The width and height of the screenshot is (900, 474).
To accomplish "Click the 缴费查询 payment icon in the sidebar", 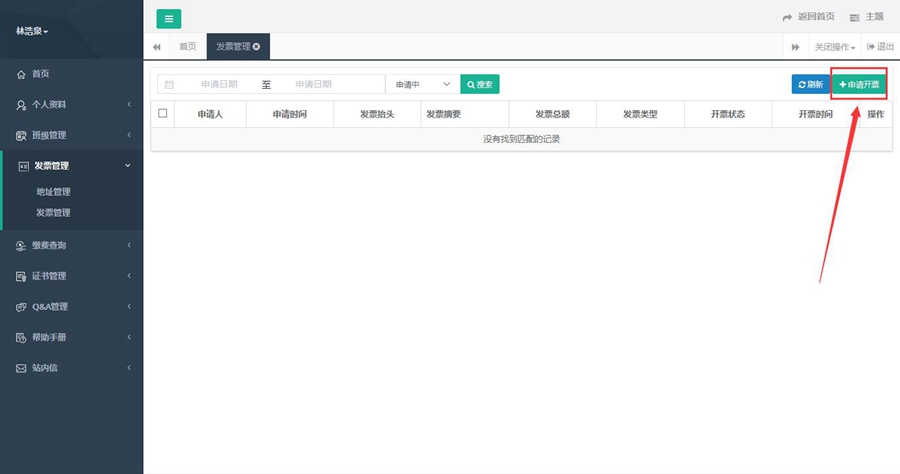I will point(21,245).
